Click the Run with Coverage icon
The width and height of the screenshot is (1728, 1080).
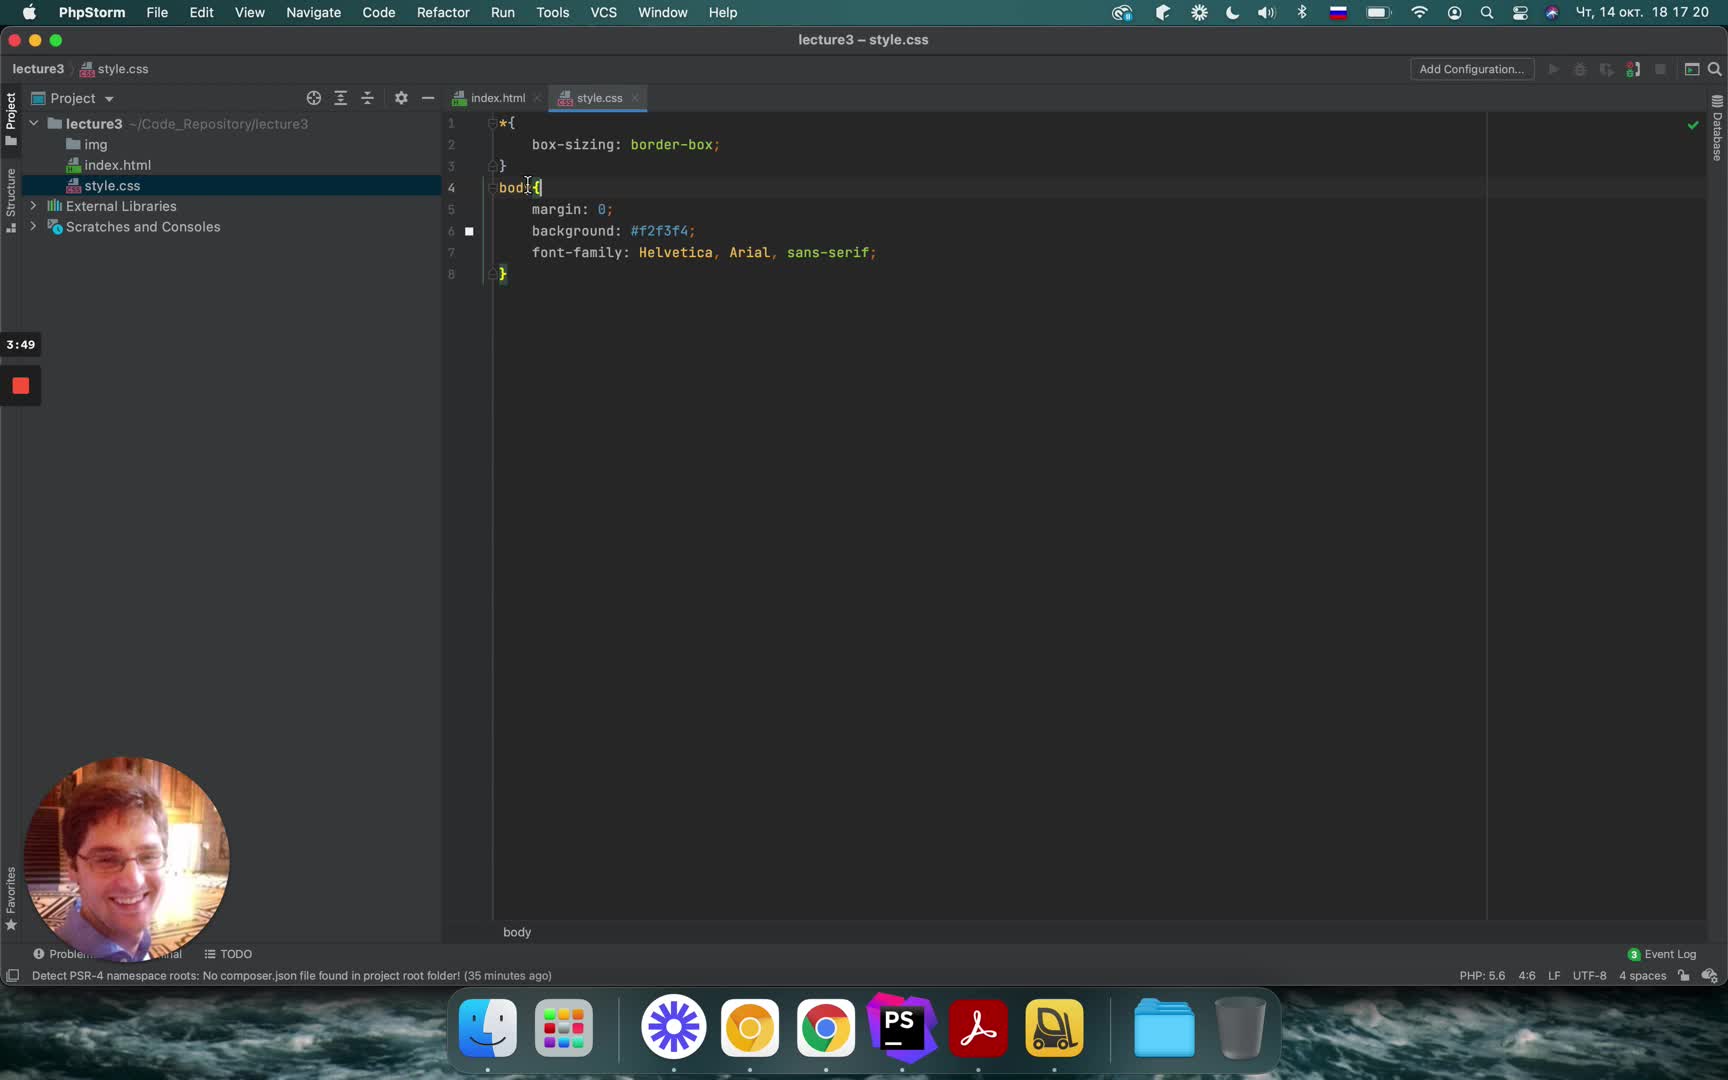pyautogui.click(x=1606, y=69)
